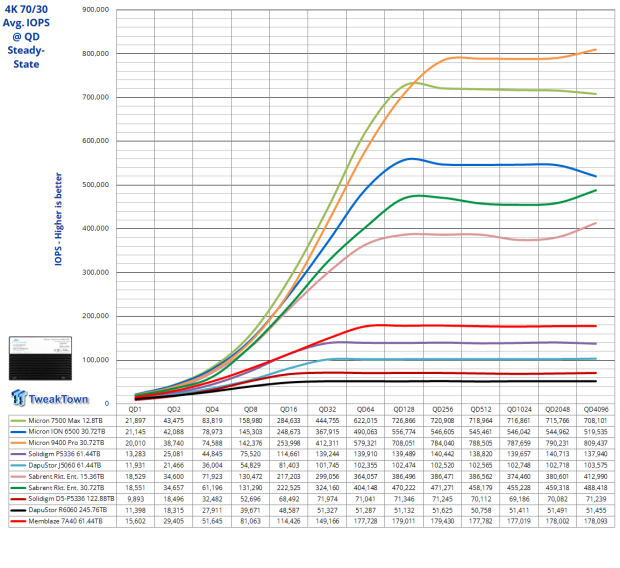Click the 'QD2048' column header
Viewport: 620px width, 568px height.
[x=558, y=409]
